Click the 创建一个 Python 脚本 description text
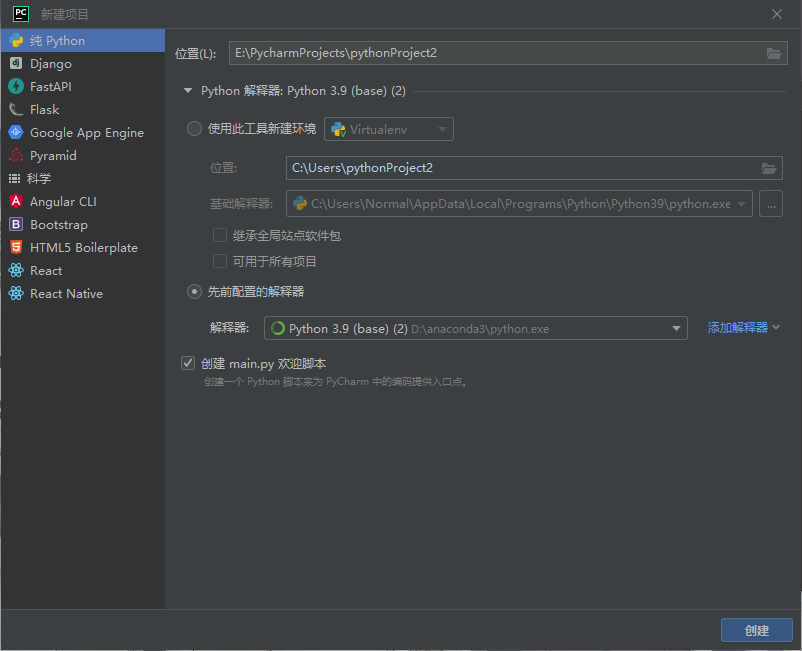 click(336, 381)
